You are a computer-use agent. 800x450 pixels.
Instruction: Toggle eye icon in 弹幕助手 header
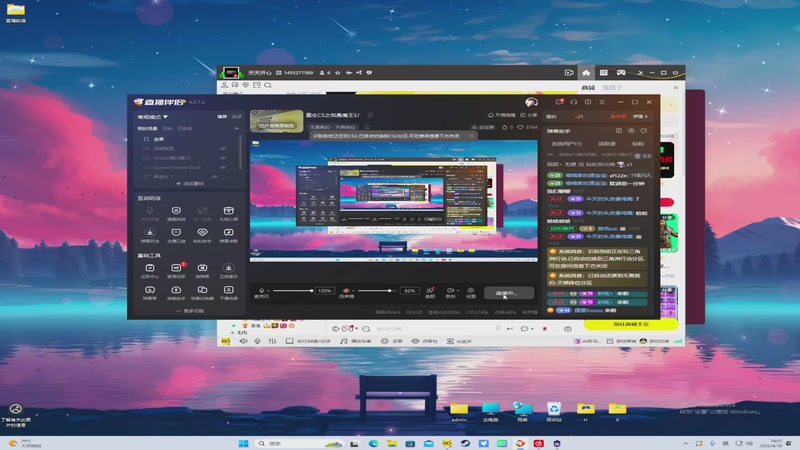pos(631,131)
